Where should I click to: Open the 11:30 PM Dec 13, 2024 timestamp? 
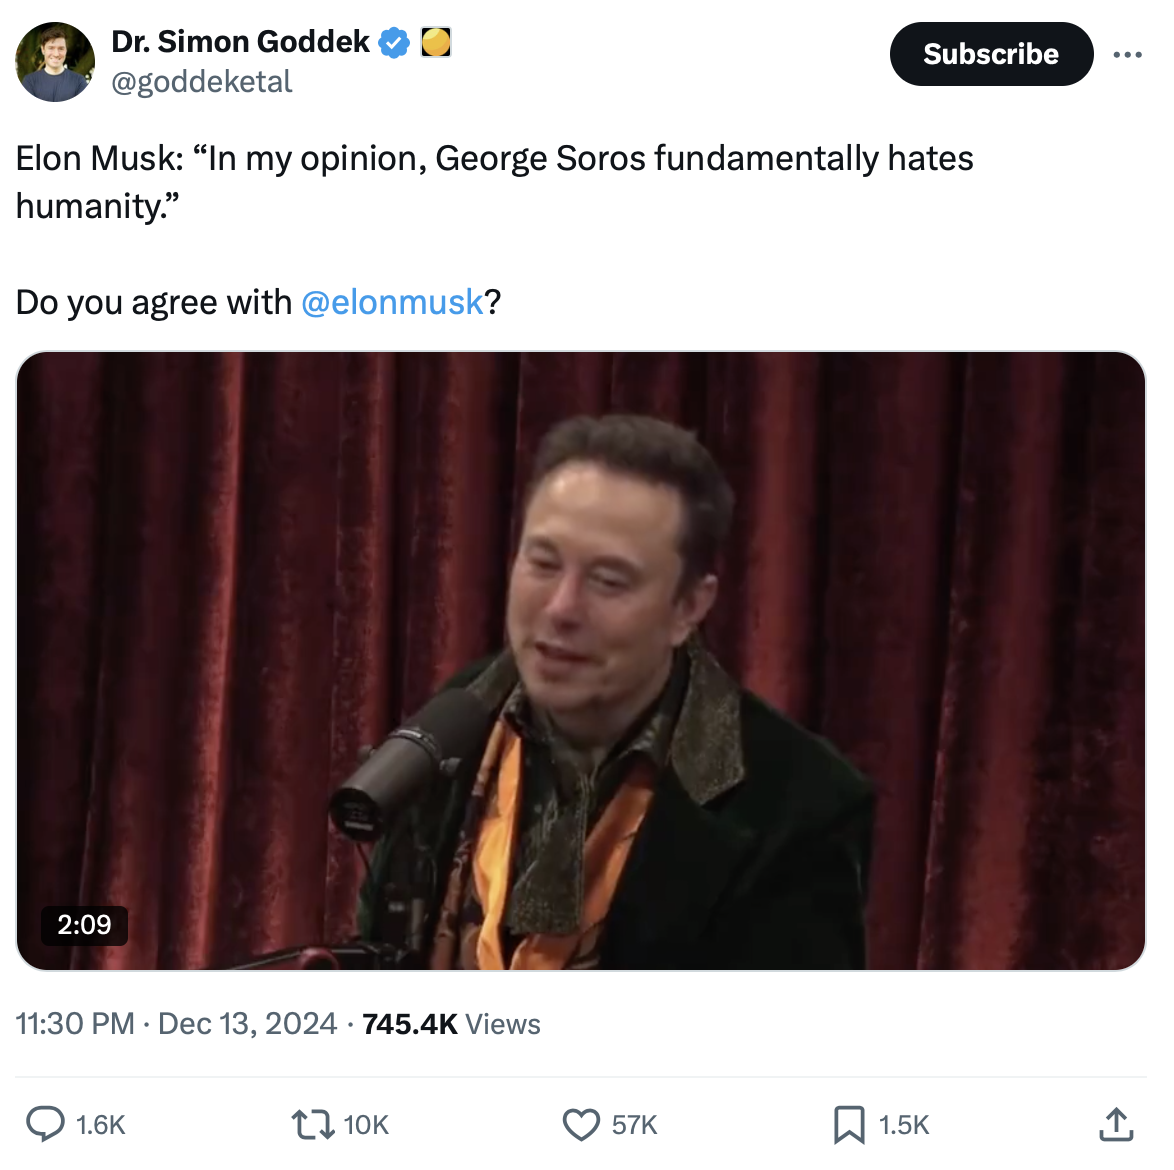[x=176, y=1024]
